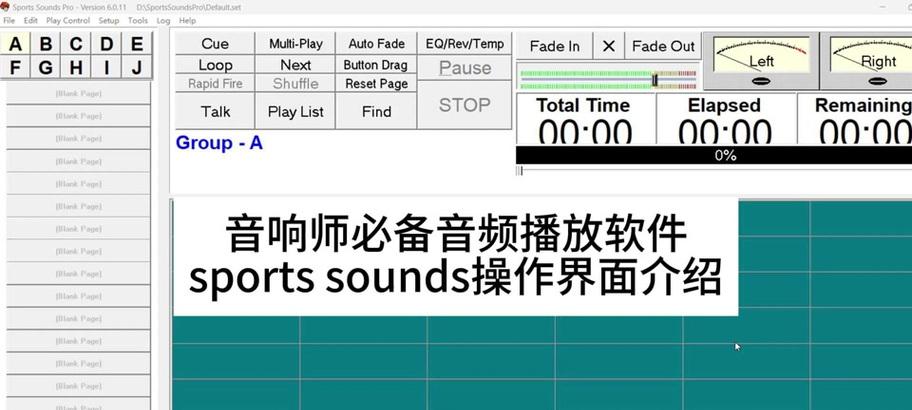The height and width of the screenshot is (410, 912).
Task: Select the first Blank Page button
Action: tap(79, 93)
